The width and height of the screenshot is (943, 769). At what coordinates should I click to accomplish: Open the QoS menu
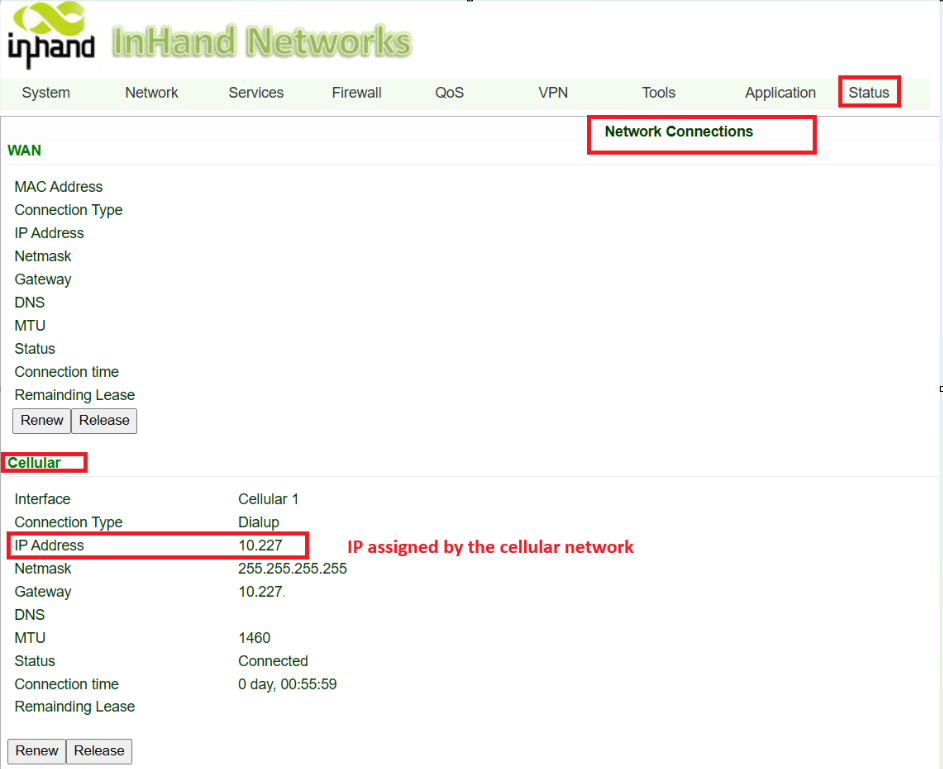click(x=449, y=93)
